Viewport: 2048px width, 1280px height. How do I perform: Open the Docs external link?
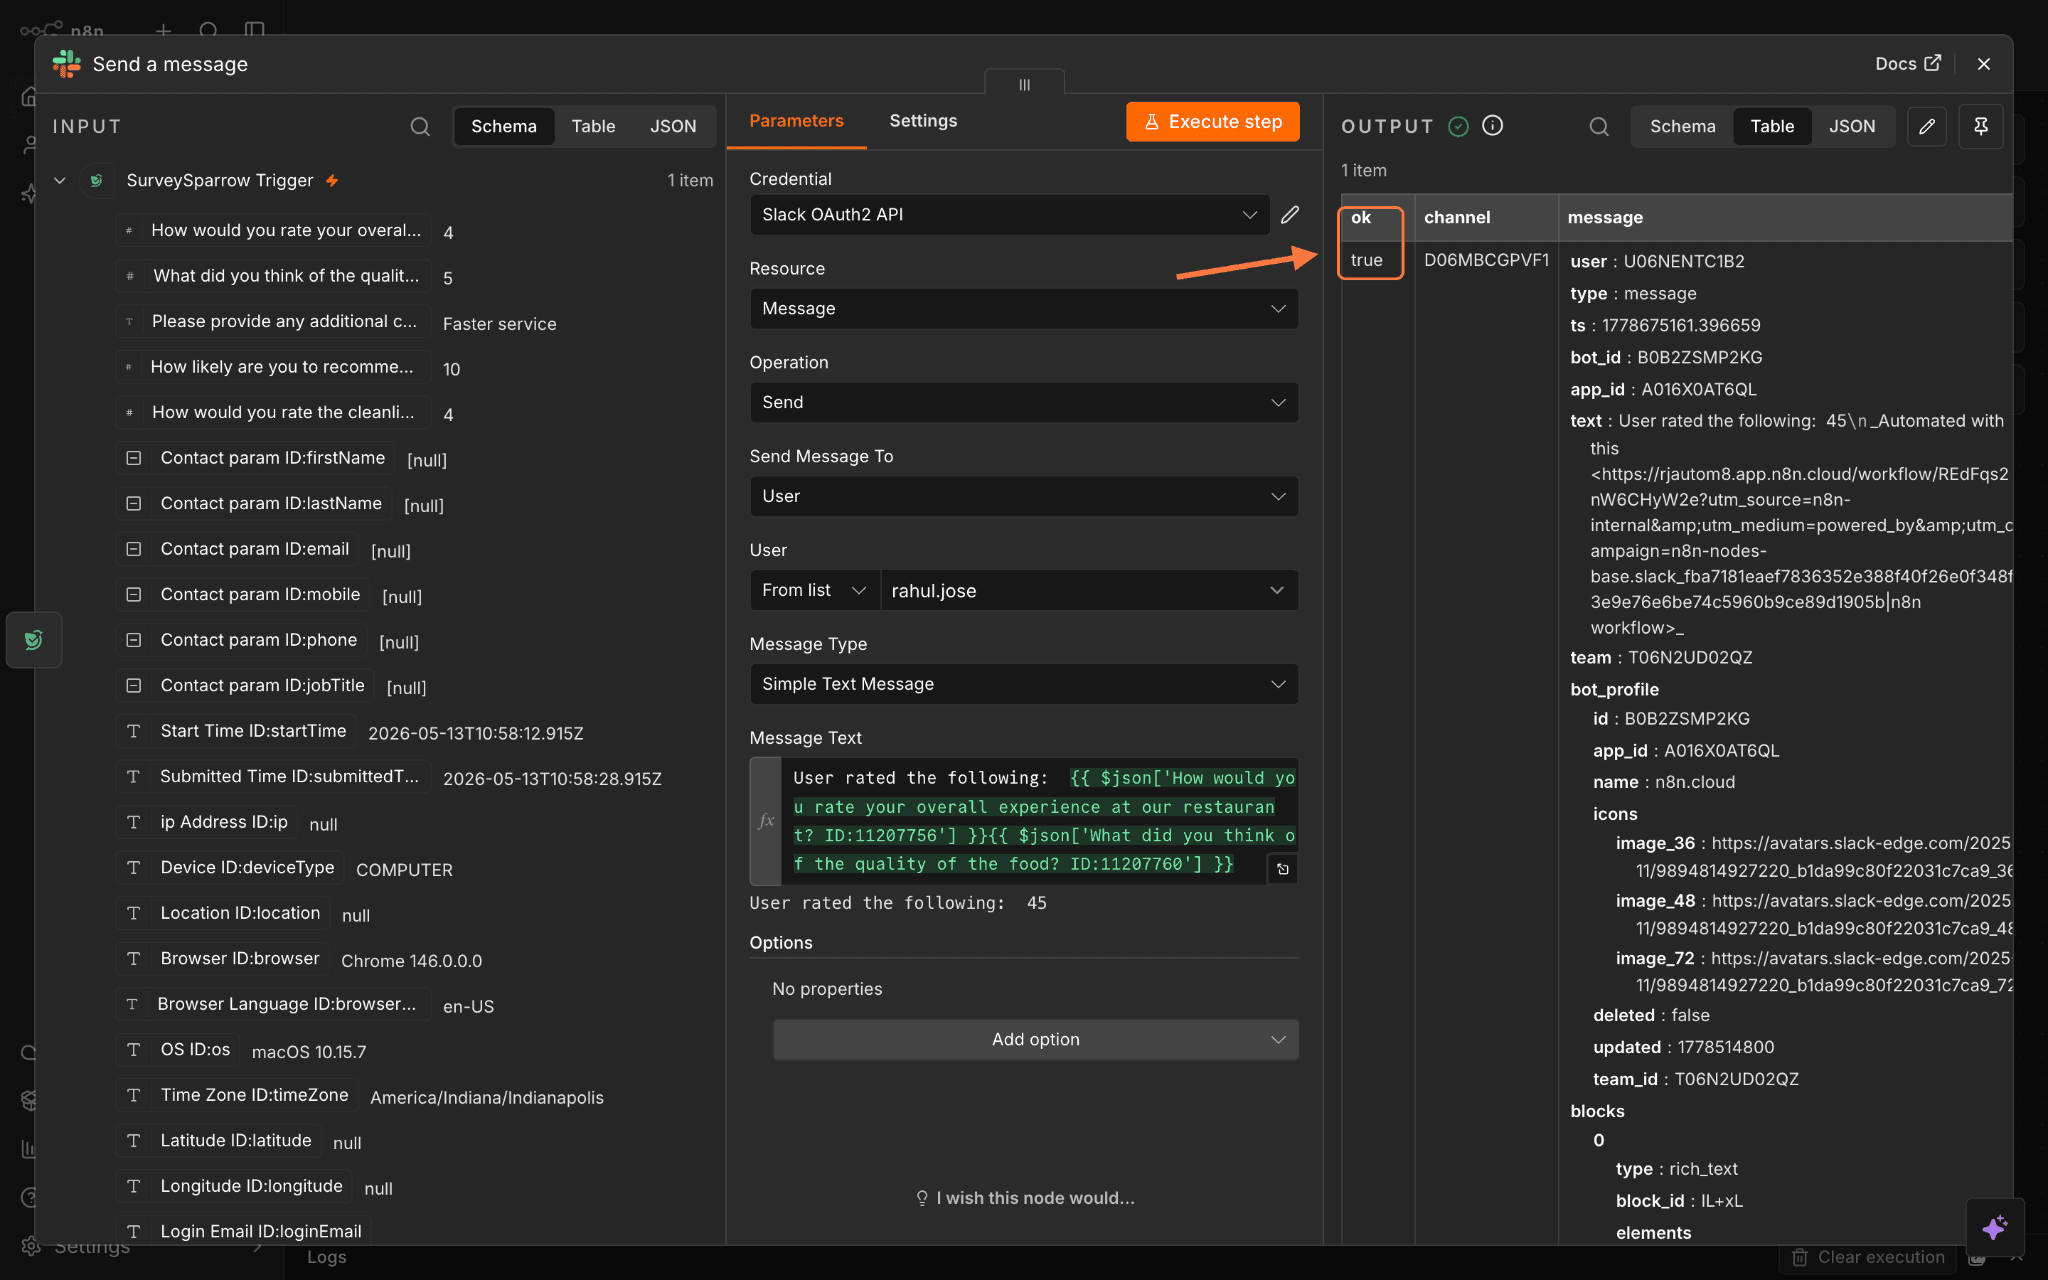(x=1908, y=63)
